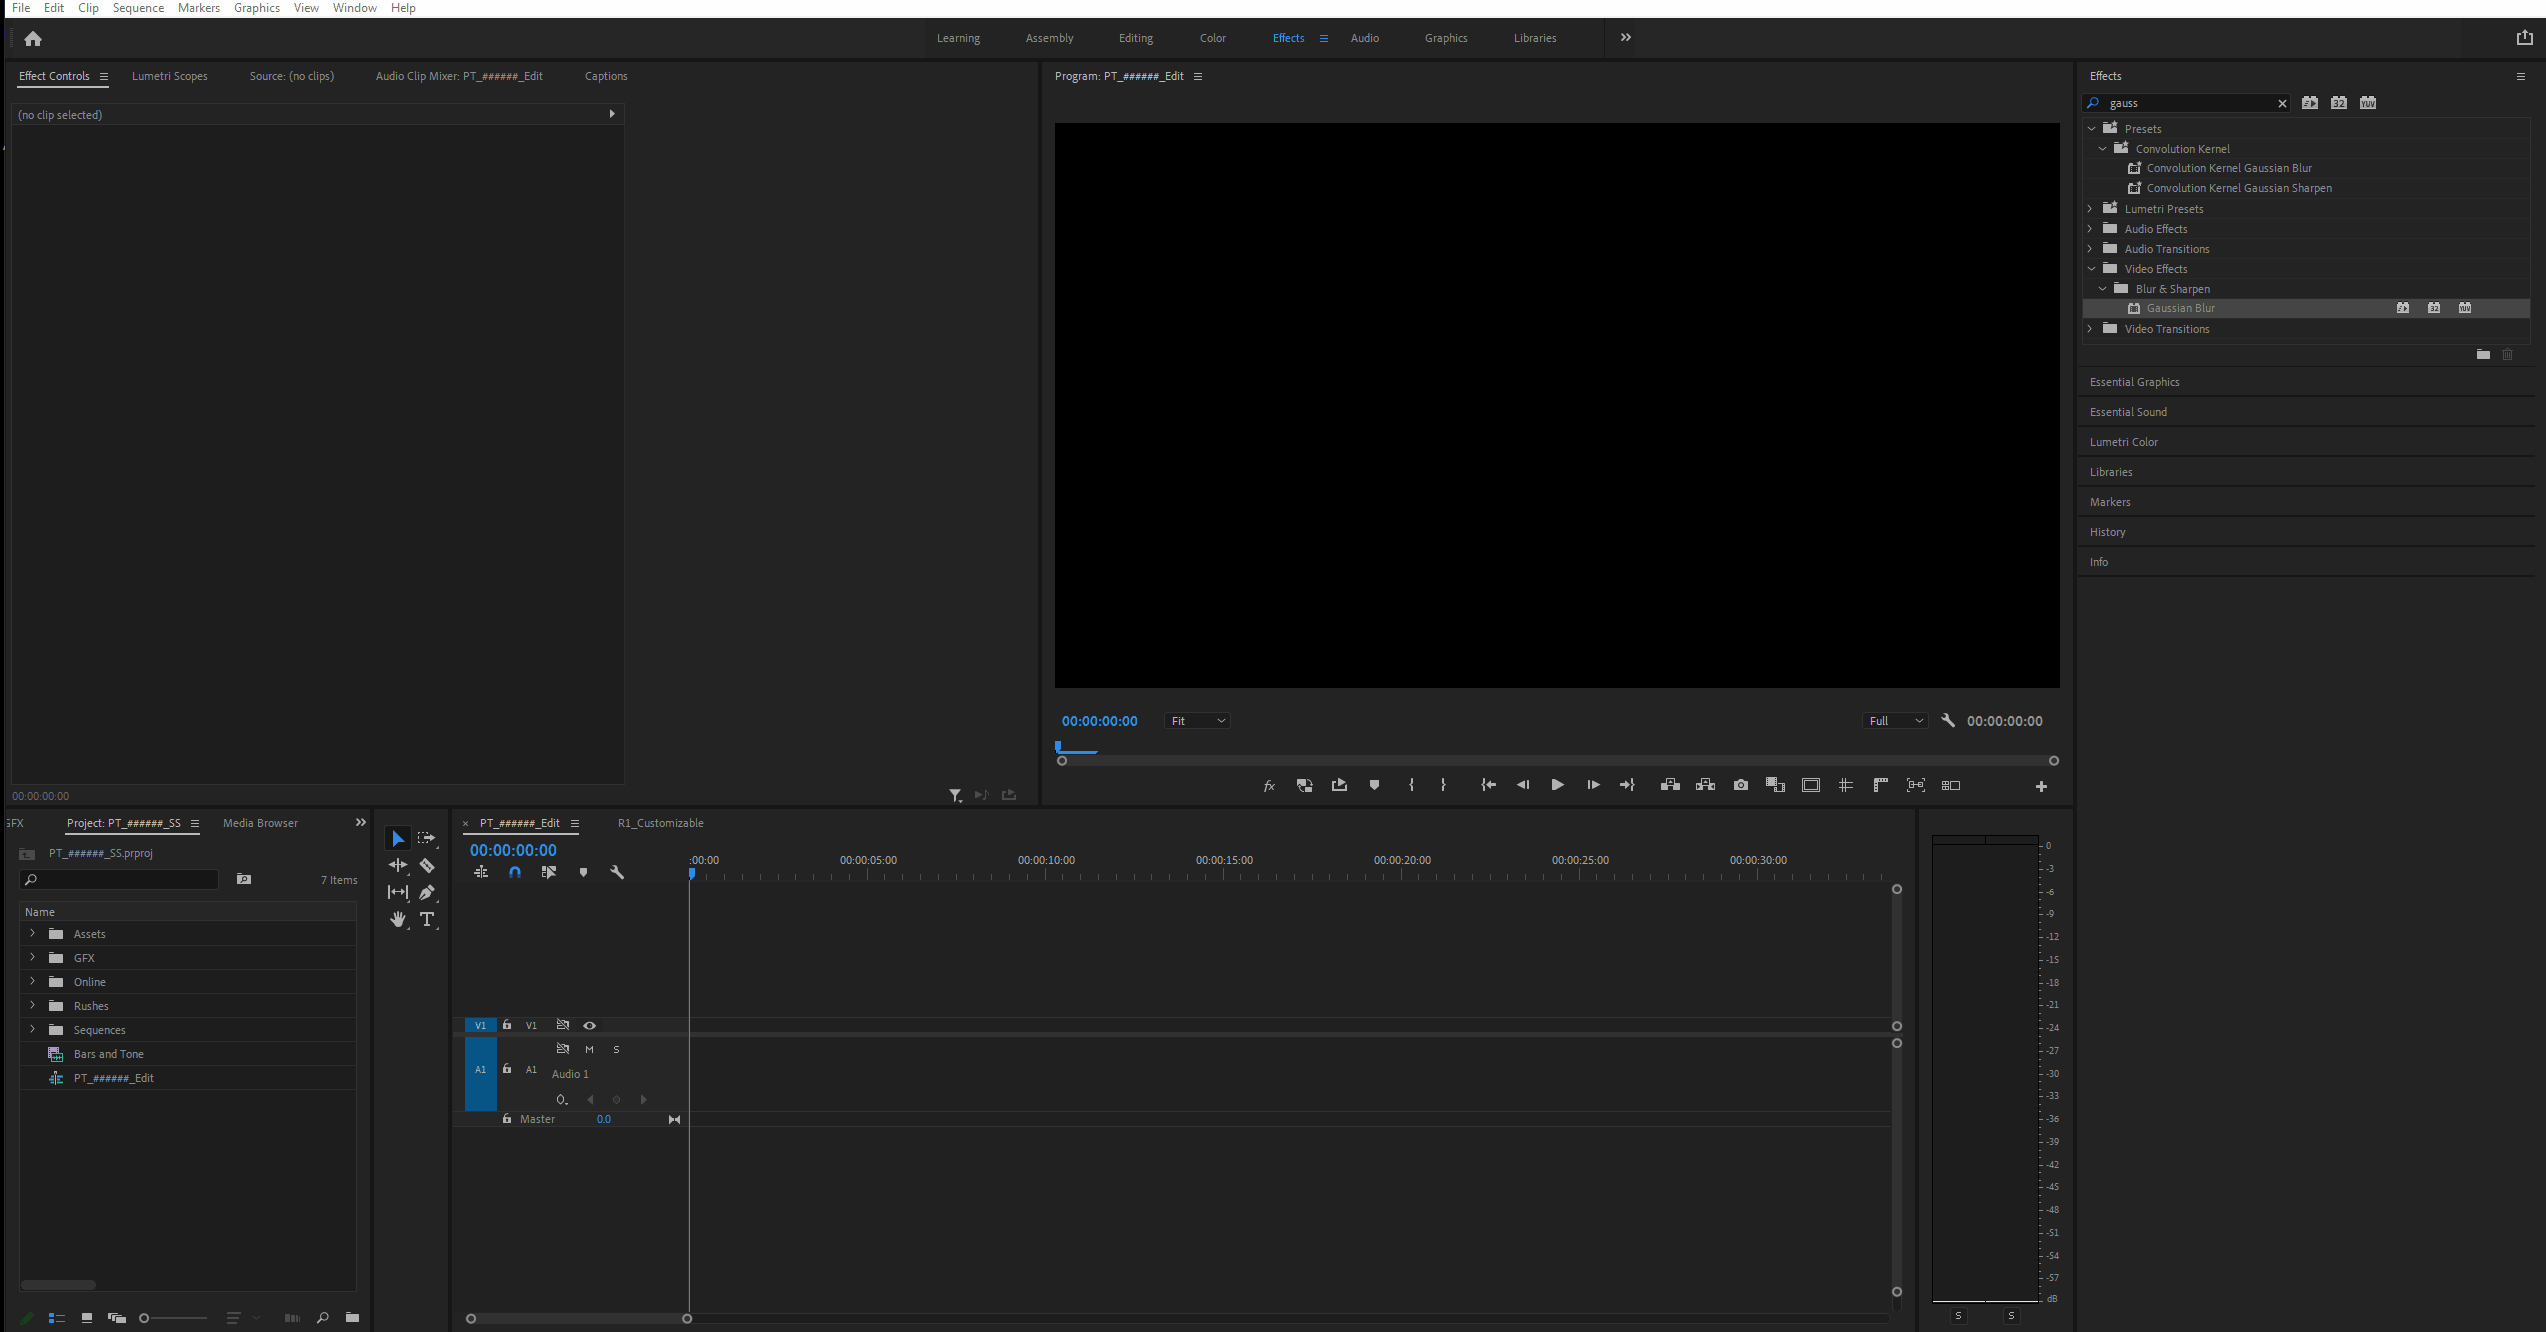The image size is (2546, 1332).
Task: Click the Home icon
Action: (x=33, y=39)
